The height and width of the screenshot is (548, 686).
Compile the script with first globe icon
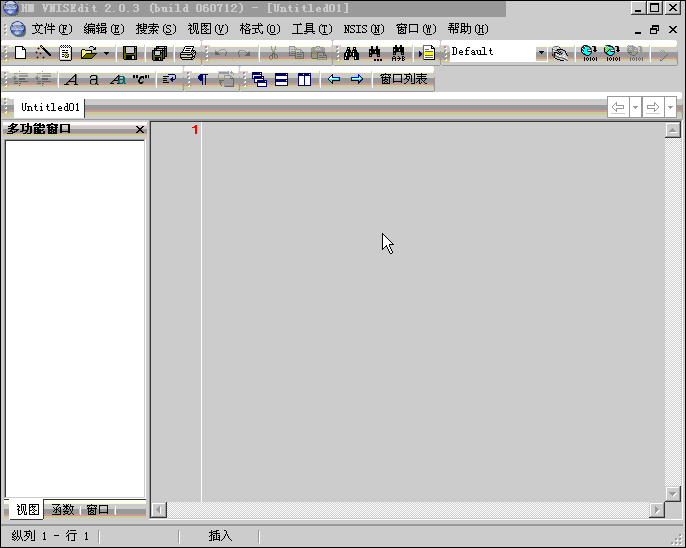589,53
